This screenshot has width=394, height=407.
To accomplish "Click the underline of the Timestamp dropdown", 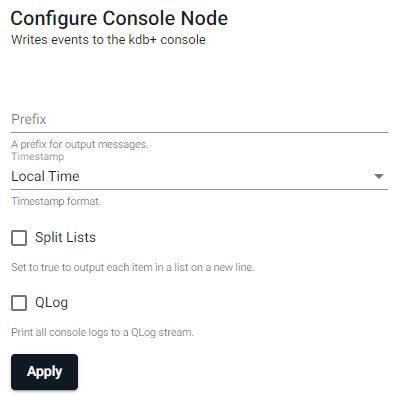I will coord(199,190).
